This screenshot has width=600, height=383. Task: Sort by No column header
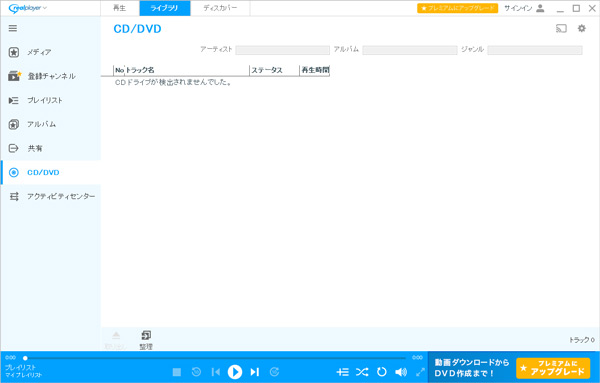tap(119, 70)
